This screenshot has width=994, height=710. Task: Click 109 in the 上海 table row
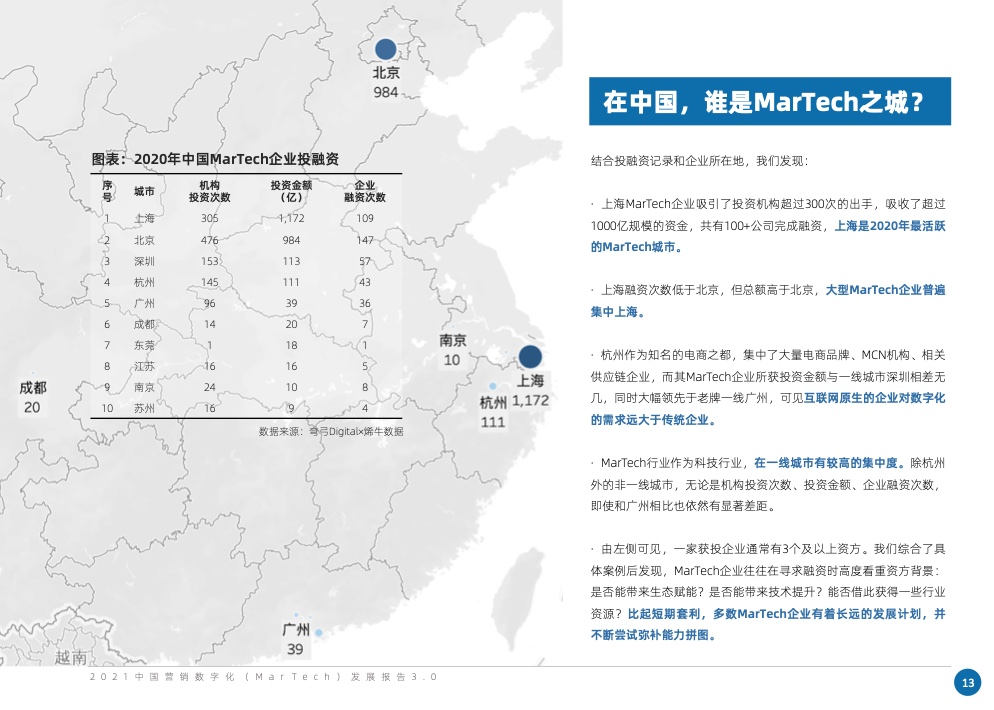tap(365, 218)
